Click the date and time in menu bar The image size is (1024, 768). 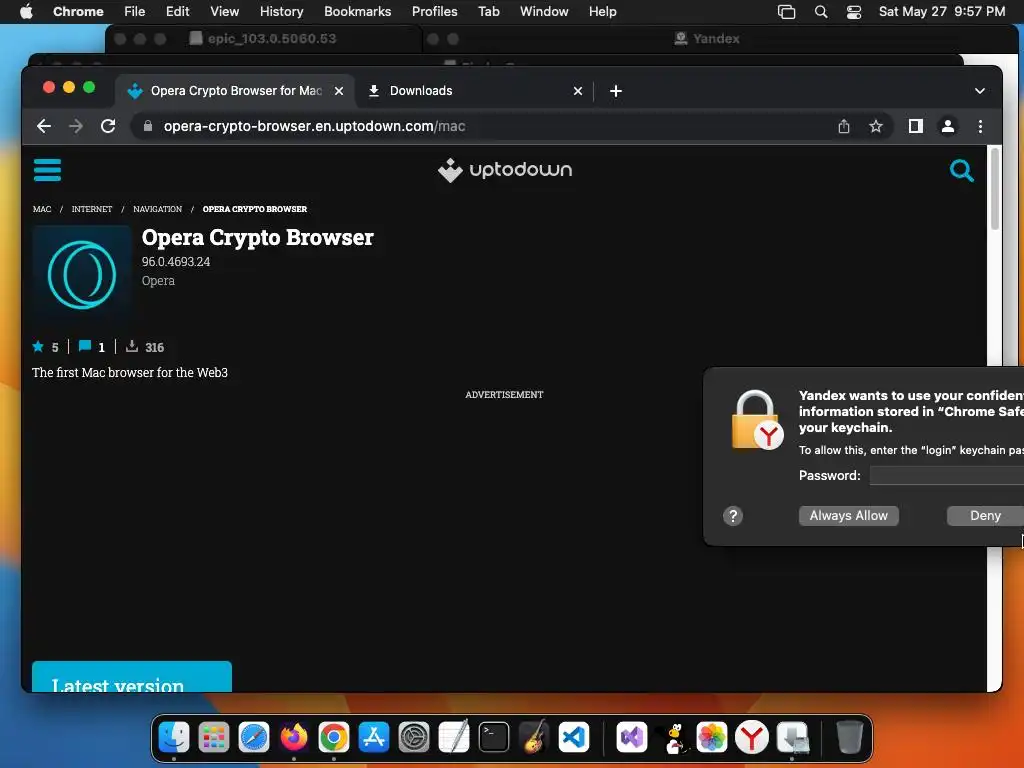[942, 12]
